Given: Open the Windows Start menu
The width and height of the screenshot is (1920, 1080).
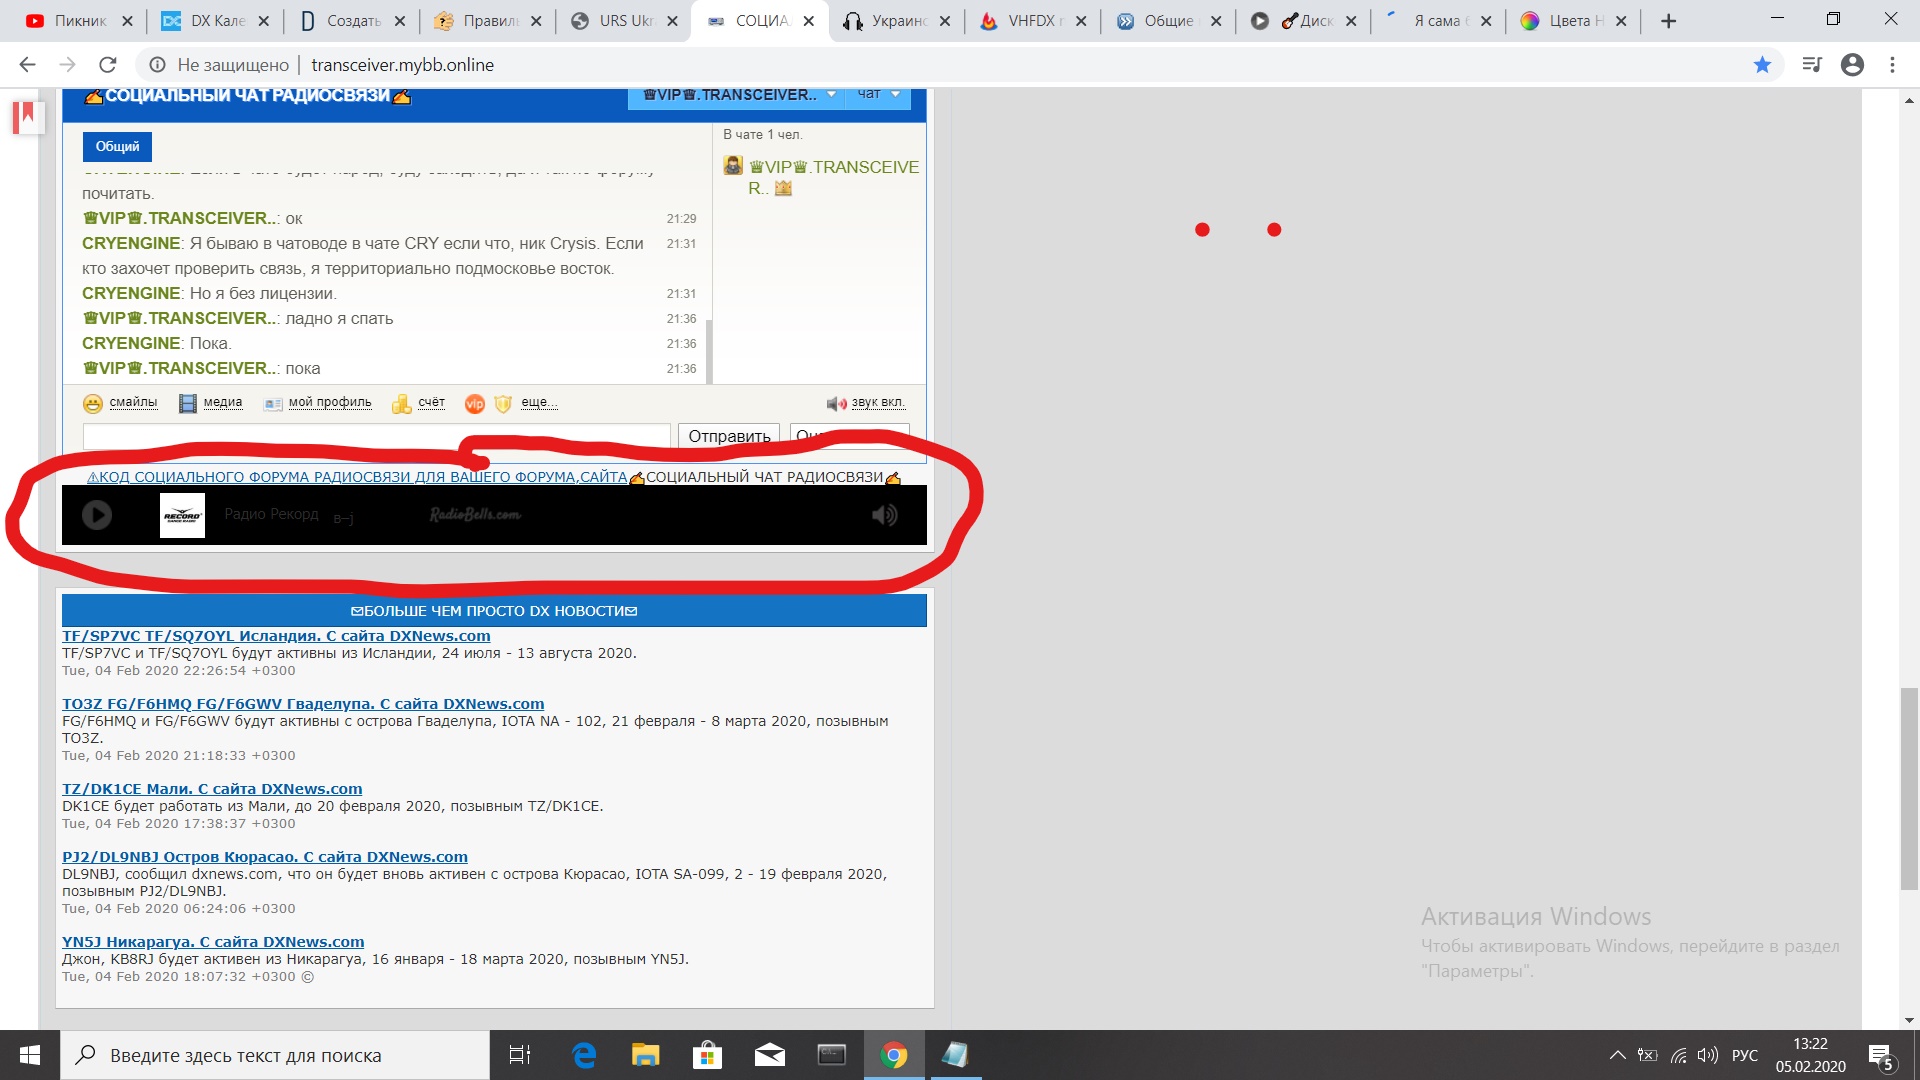Looking at the screenshot, I should point(29,1055).
